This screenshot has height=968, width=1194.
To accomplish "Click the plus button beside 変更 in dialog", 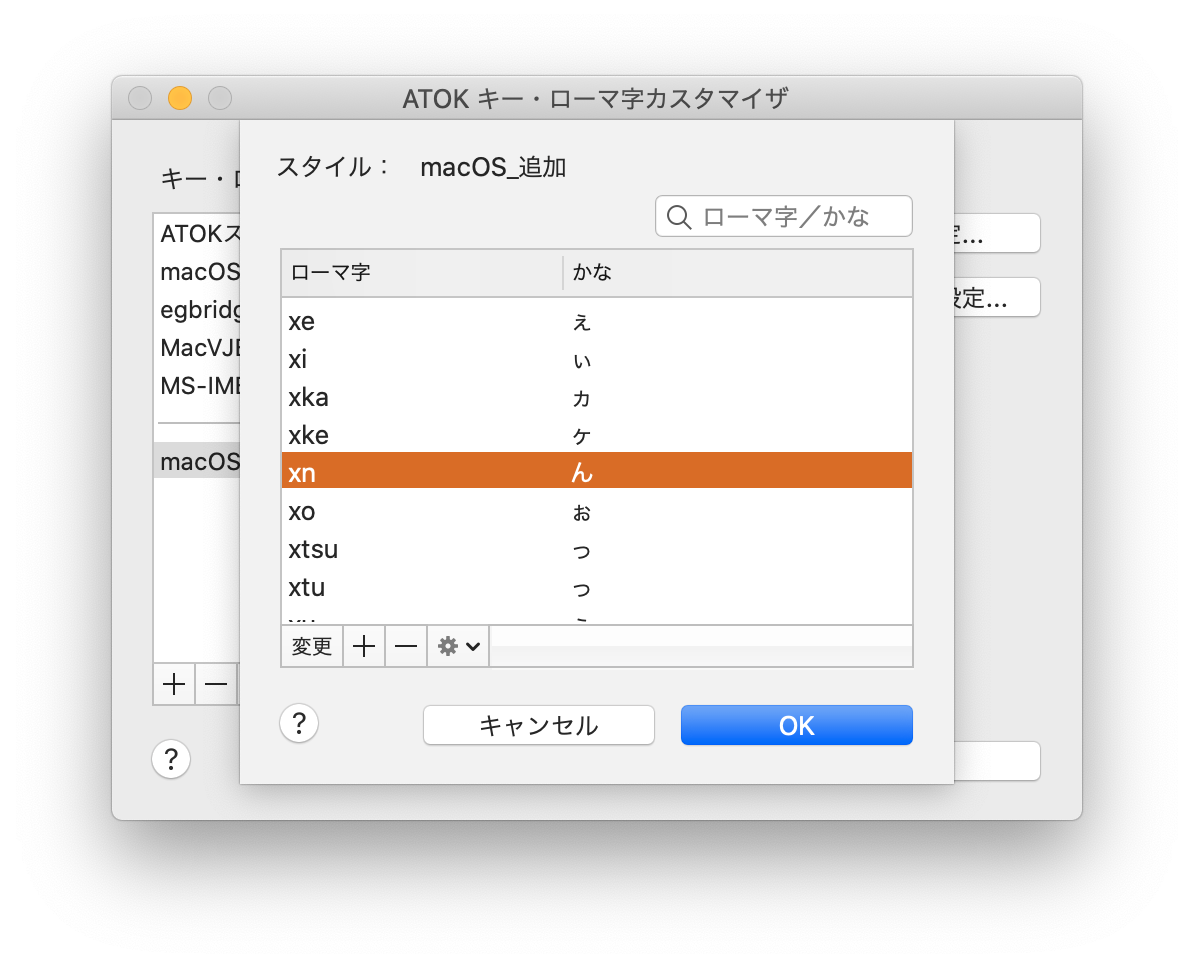I will [364, 647].
